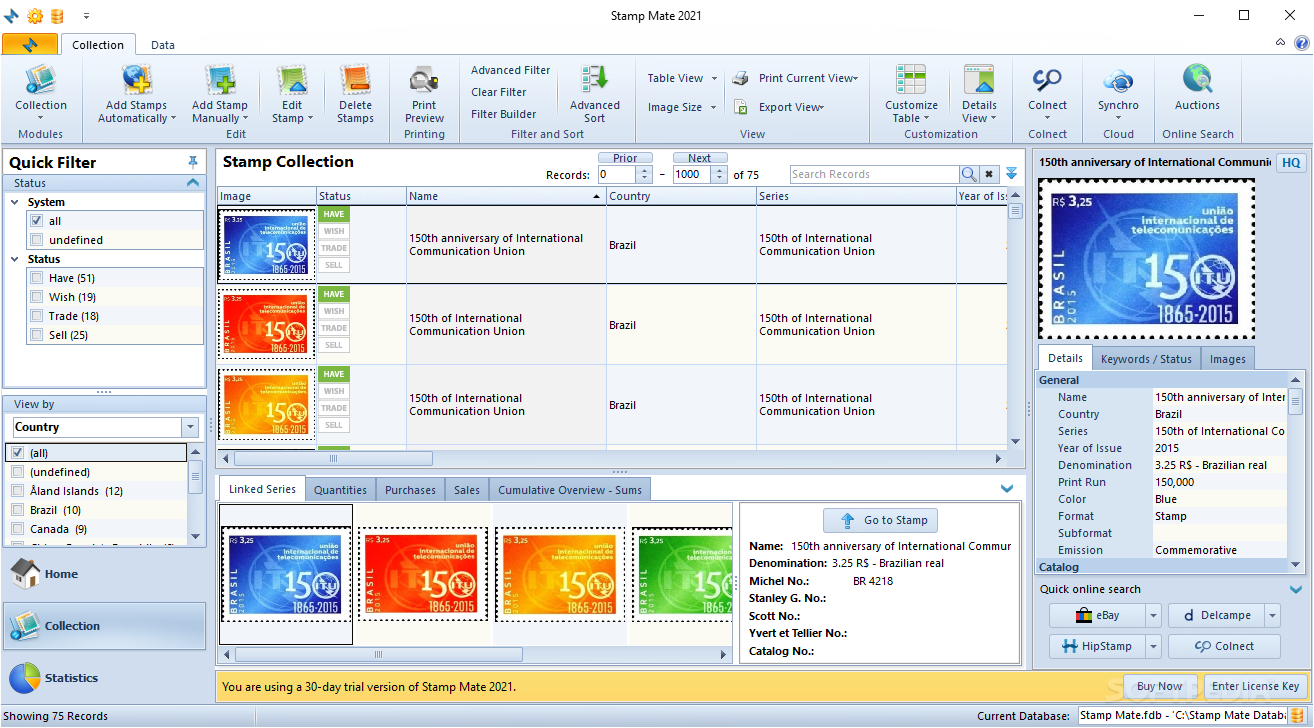The image size is (1314, 728).
Task: Enable the Sell (25) status filter
Action: (x=37, y=335)
